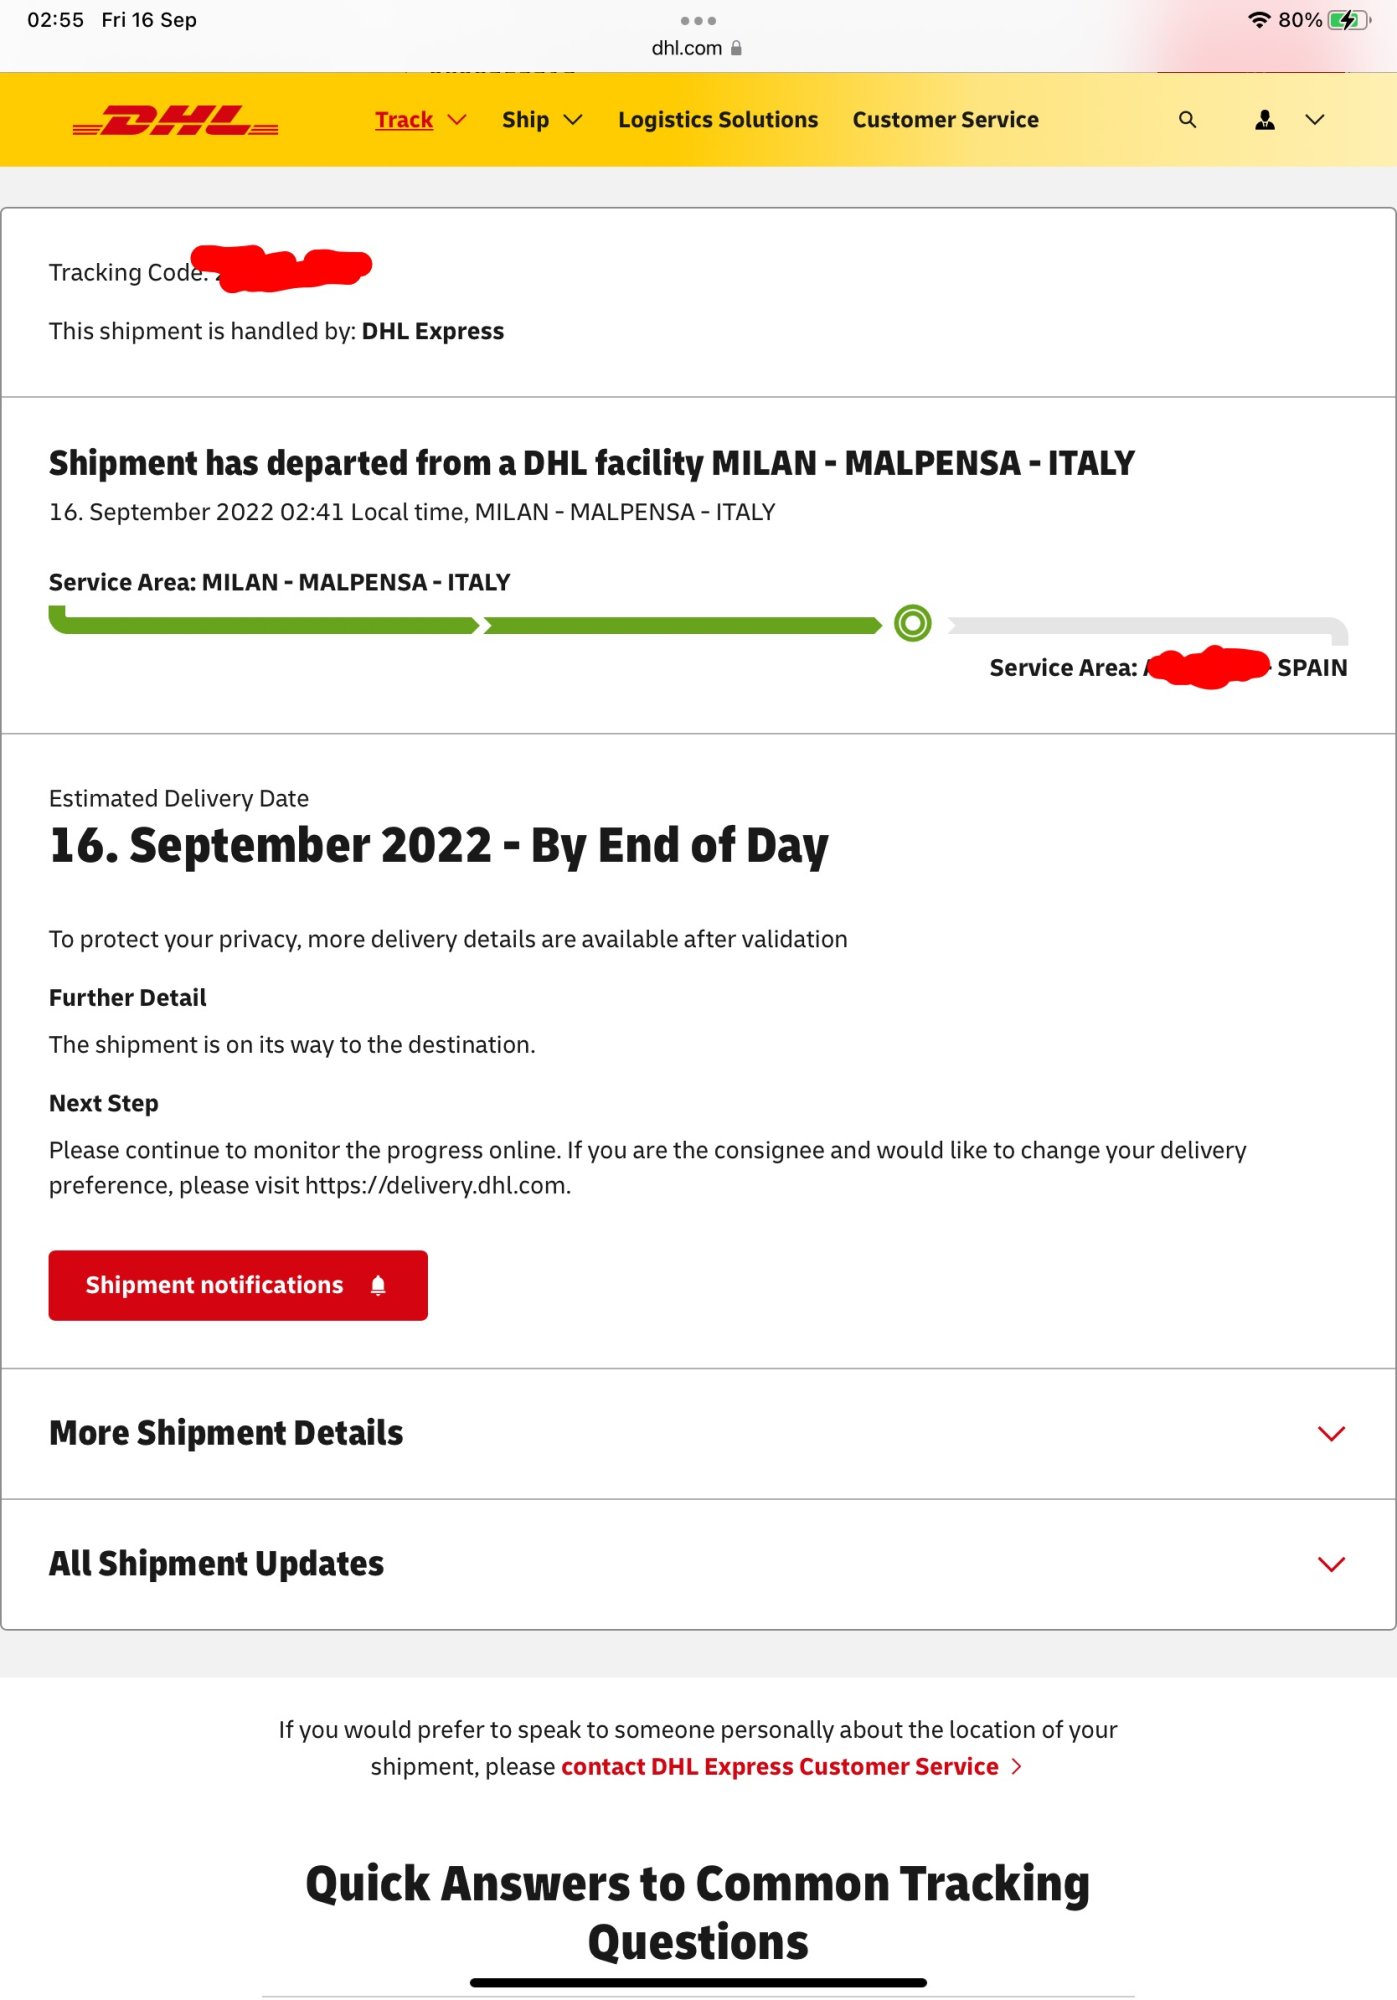Click the DHL logo

[x=175, y=120]
